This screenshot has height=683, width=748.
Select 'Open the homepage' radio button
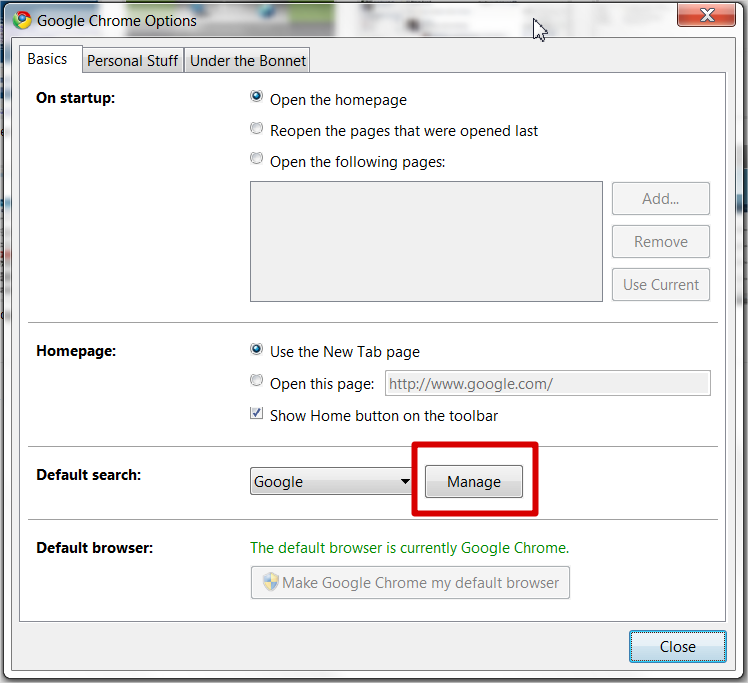257,97
